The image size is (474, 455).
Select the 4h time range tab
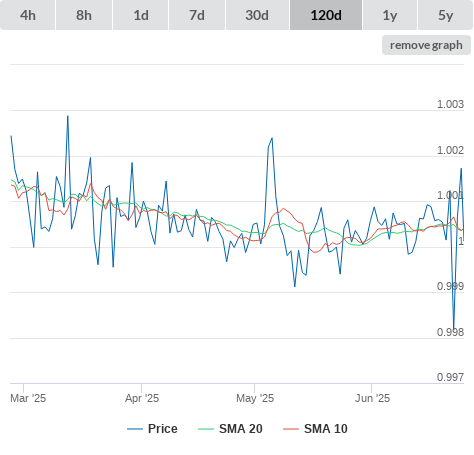(x=27, y=15)
